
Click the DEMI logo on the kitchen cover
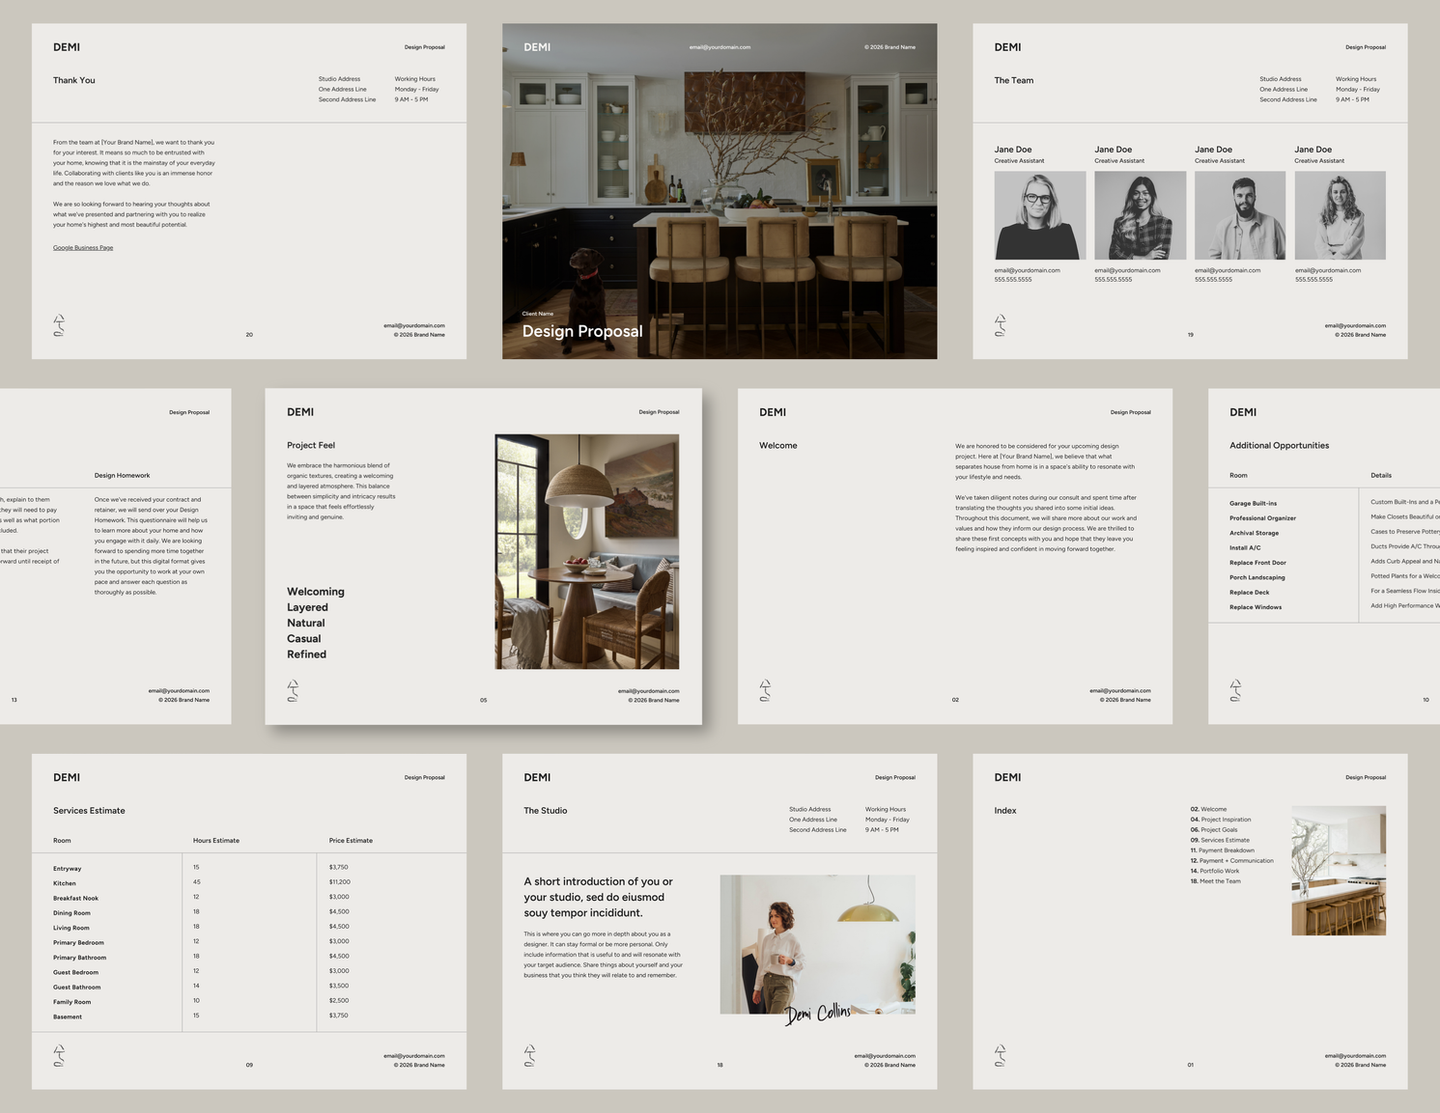(x=537, y=47)
